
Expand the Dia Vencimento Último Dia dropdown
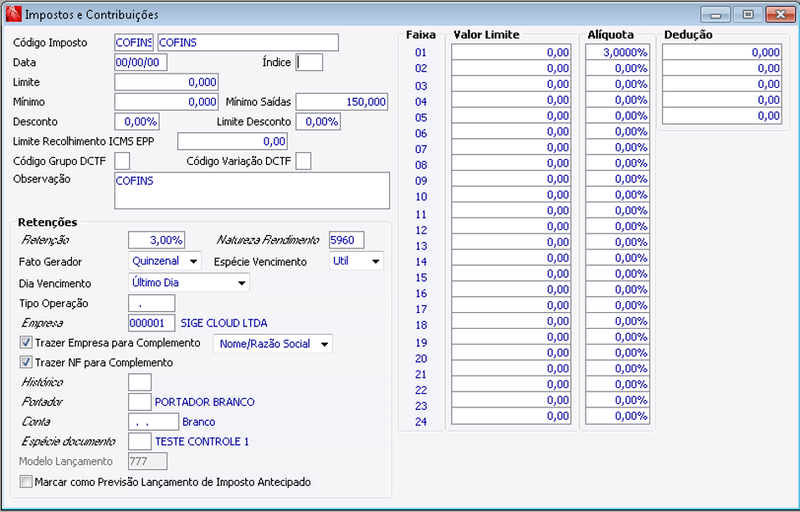pyautogui.click(x=189, y=283)
